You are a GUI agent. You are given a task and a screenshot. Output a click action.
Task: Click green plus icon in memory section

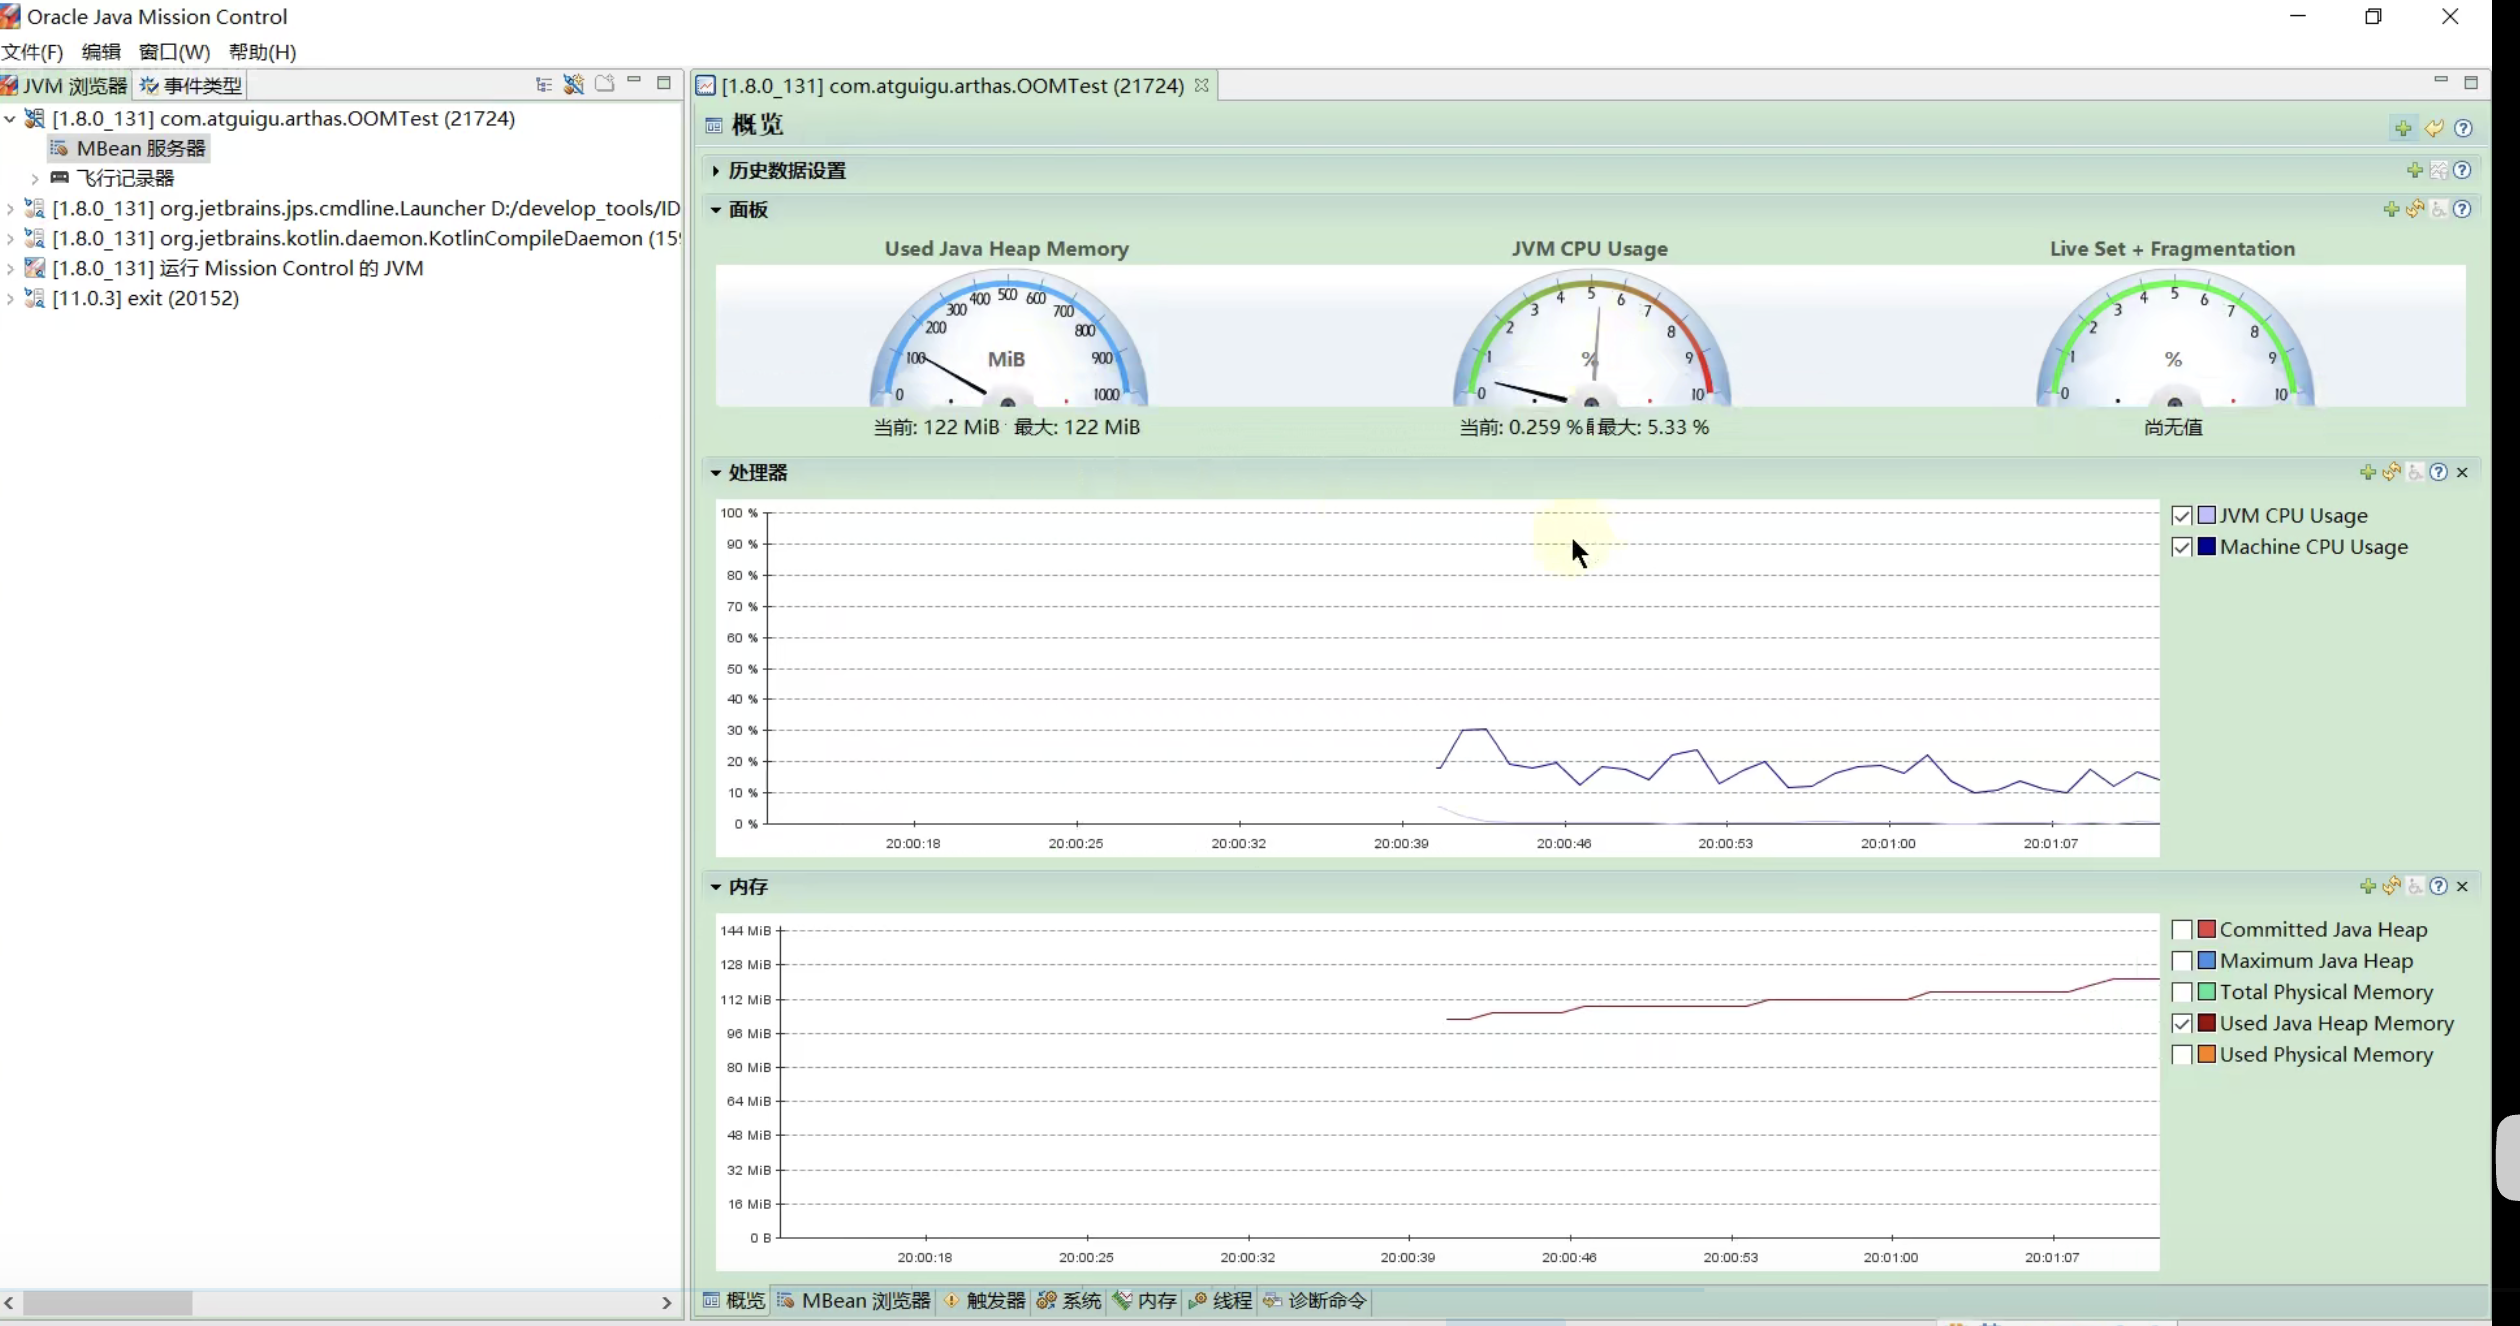point(2367,886)
